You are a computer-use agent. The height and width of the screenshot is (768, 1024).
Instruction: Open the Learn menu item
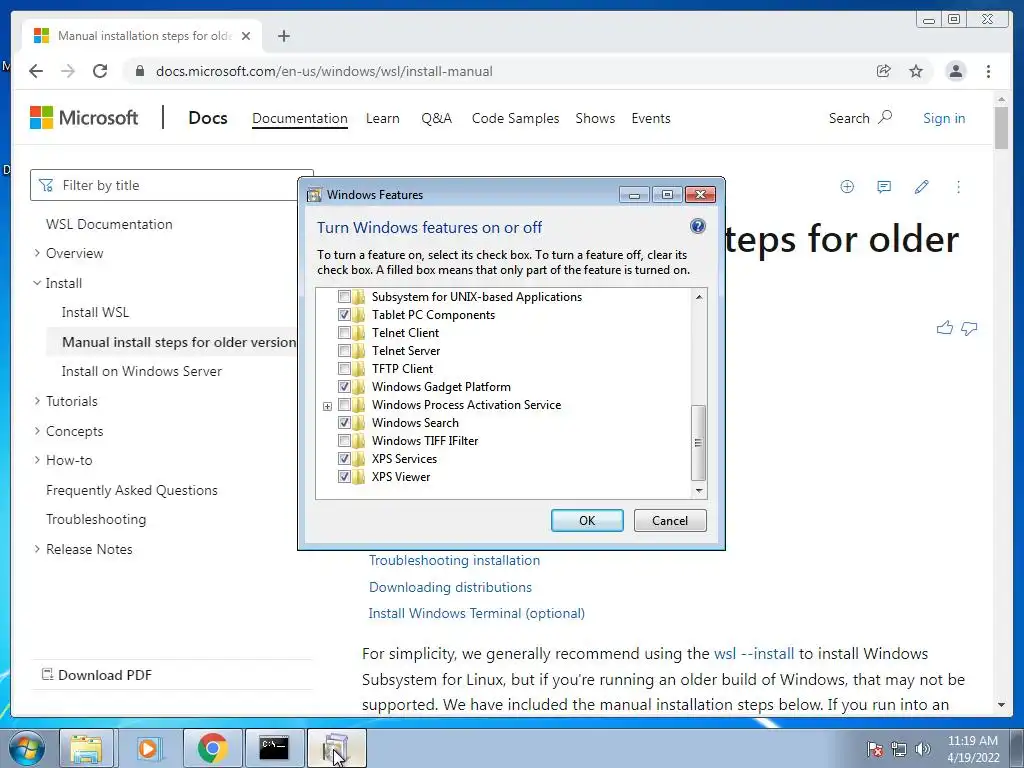pos(383,118)
